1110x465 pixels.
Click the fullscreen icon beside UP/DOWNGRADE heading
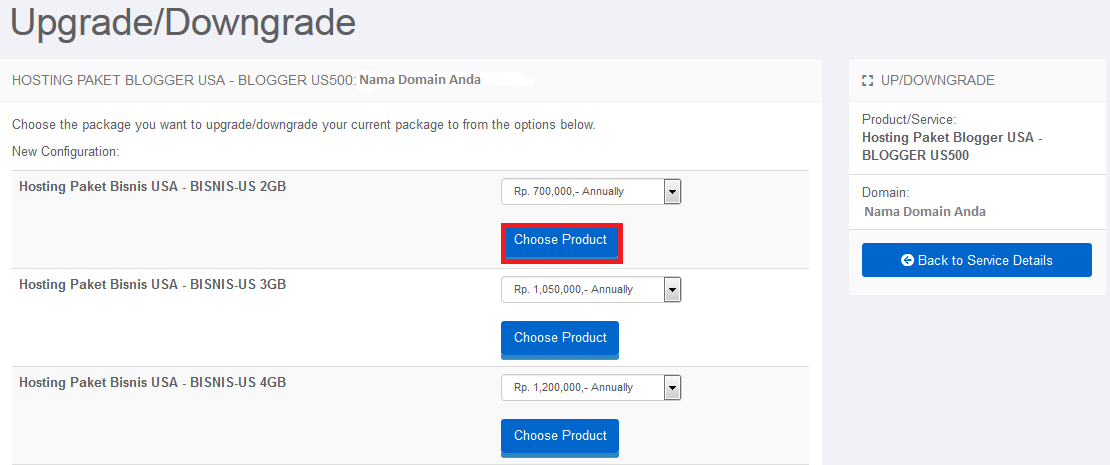tap(867, 81)
